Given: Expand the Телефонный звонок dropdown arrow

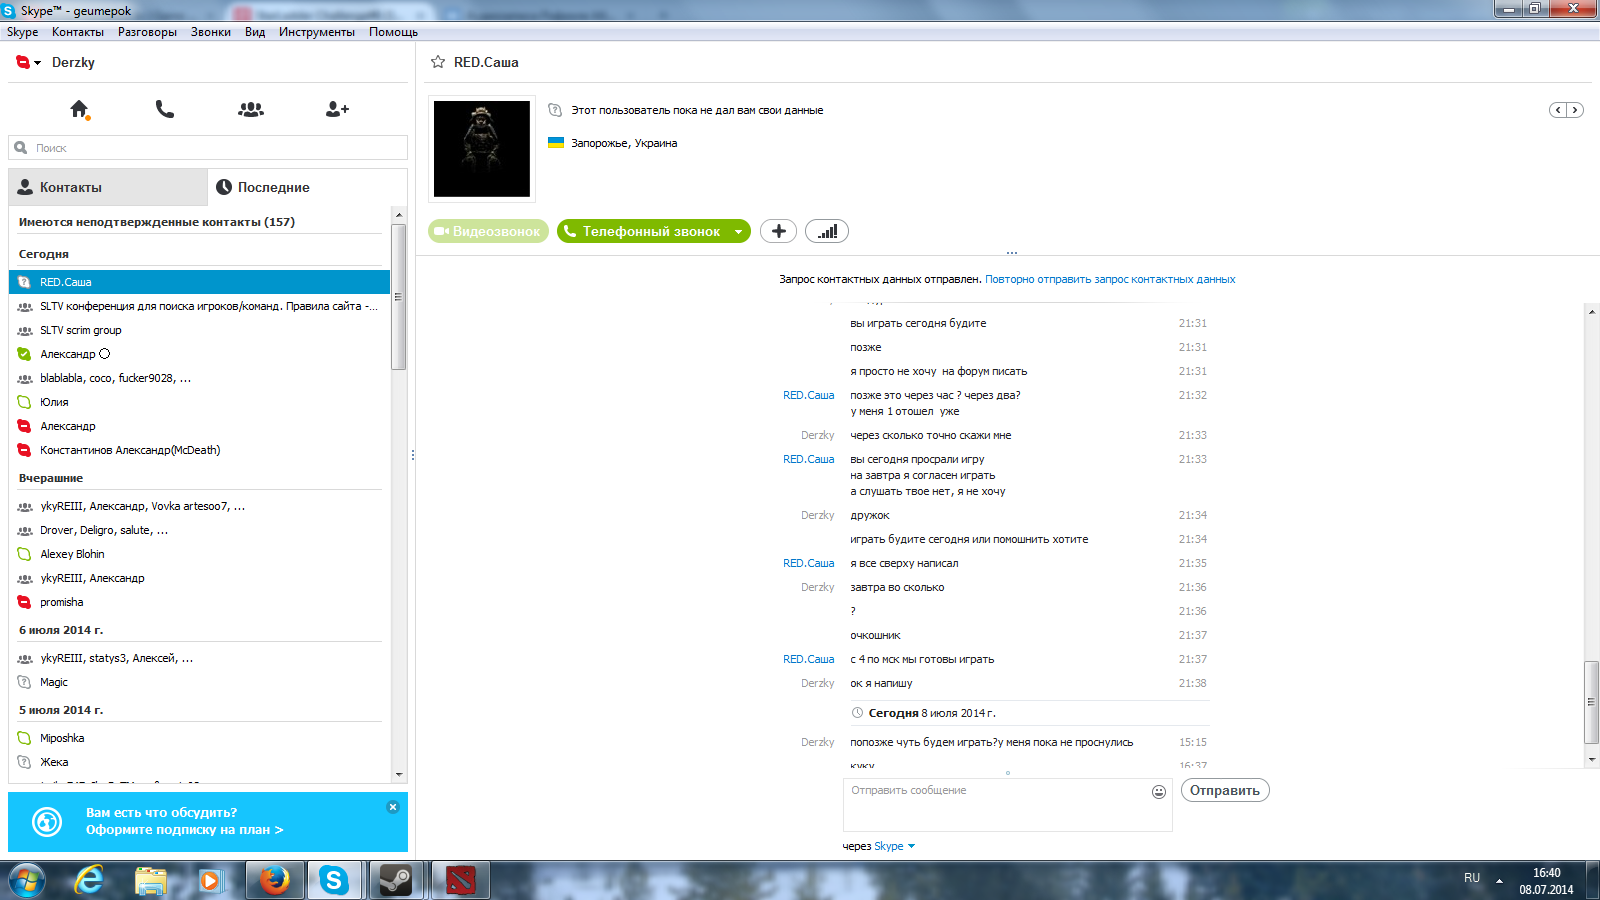Looking at the screenshot, I should 739,231.
